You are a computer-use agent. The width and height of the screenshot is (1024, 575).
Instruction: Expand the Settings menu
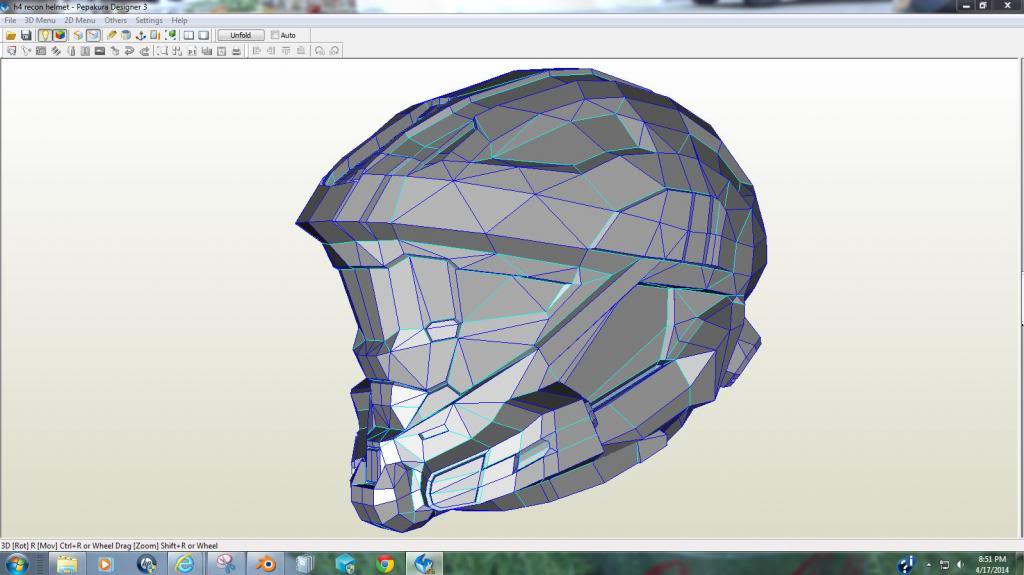[149, 20]
